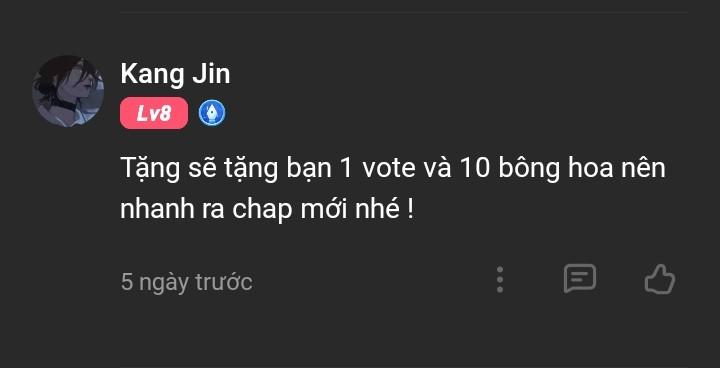
Task: Tap the word "trước" in the comment timestamp
Action: (224, 282)
